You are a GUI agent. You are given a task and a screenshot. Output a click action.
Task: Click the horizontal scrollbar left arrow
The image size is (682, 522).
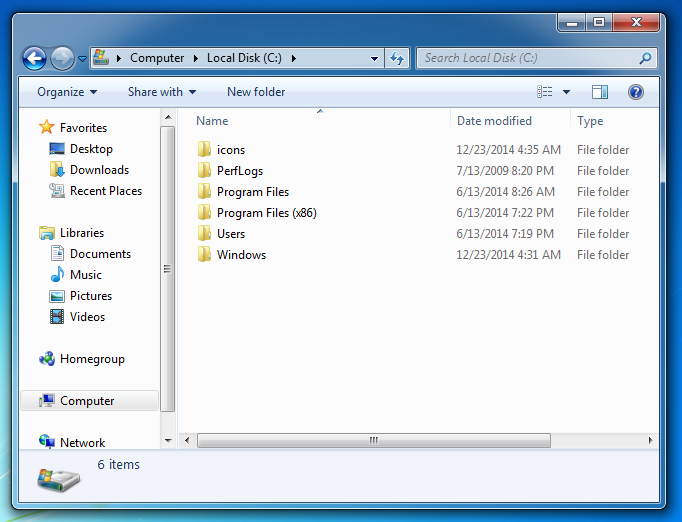coord(187,440)
